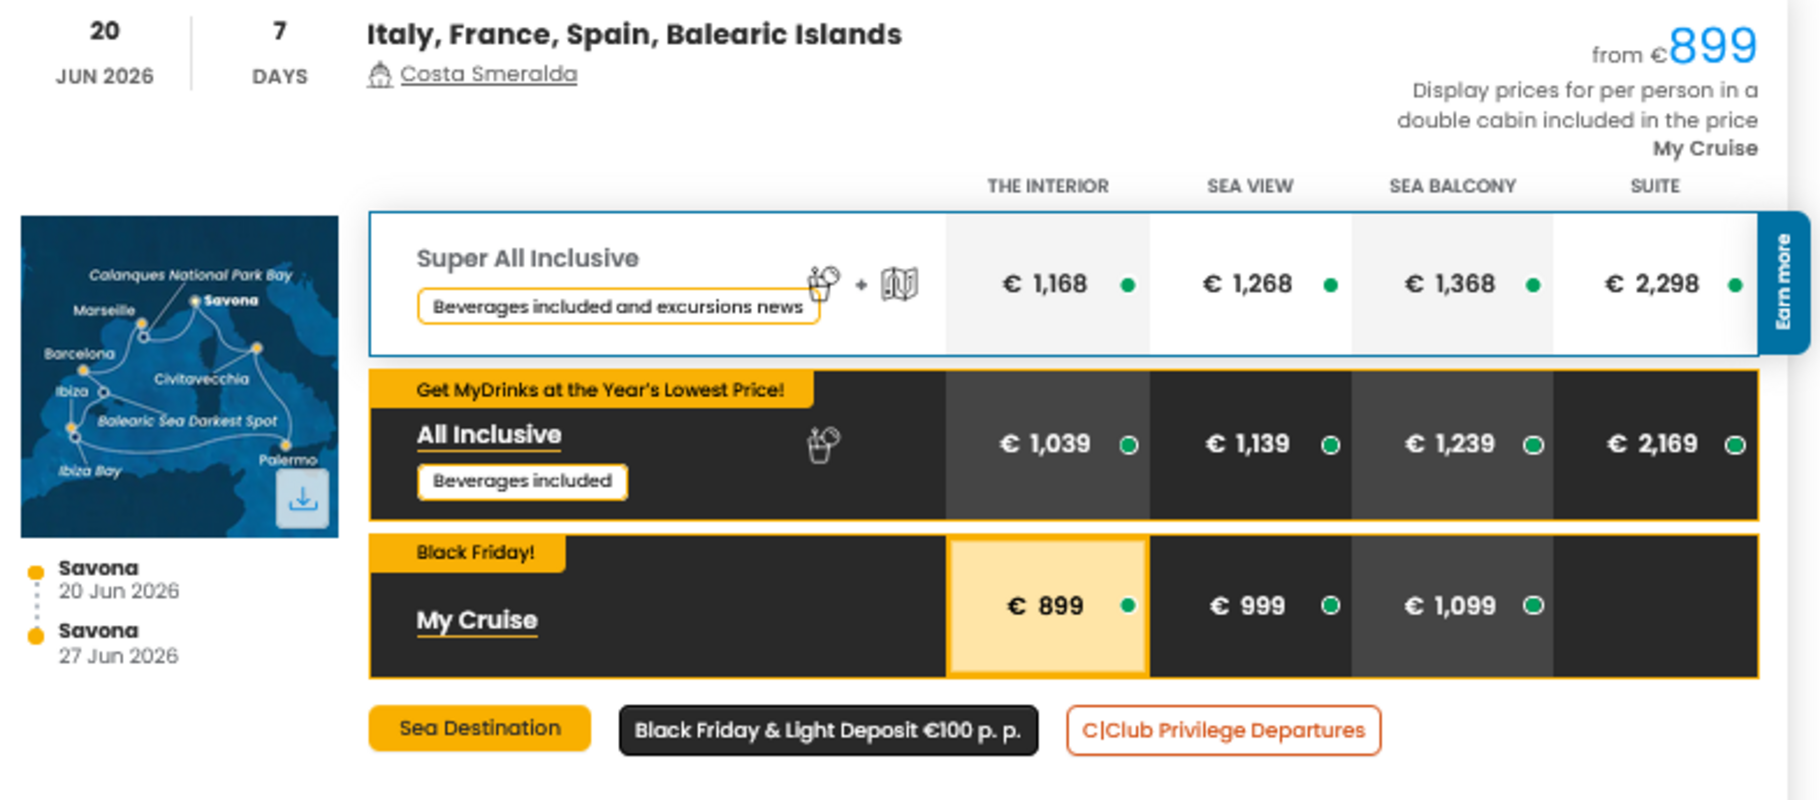
Task: Select the €999 My Cruise Sea View price
Action: [1248, 606]
